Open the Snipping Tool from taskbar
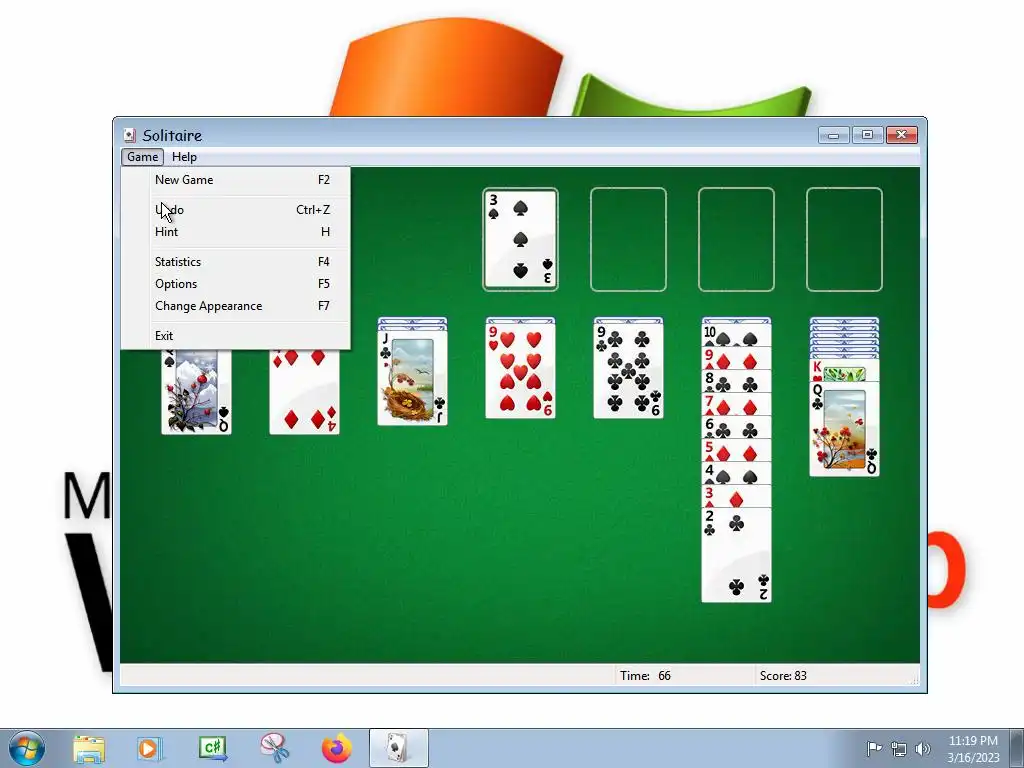 275,748
